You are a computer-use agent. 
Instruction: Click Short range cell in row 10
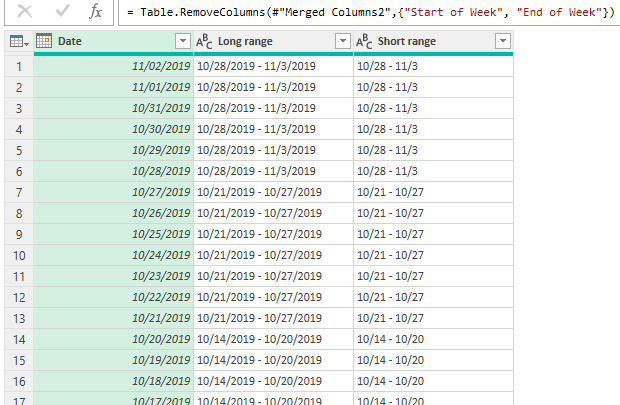click(x=433, y=255)
